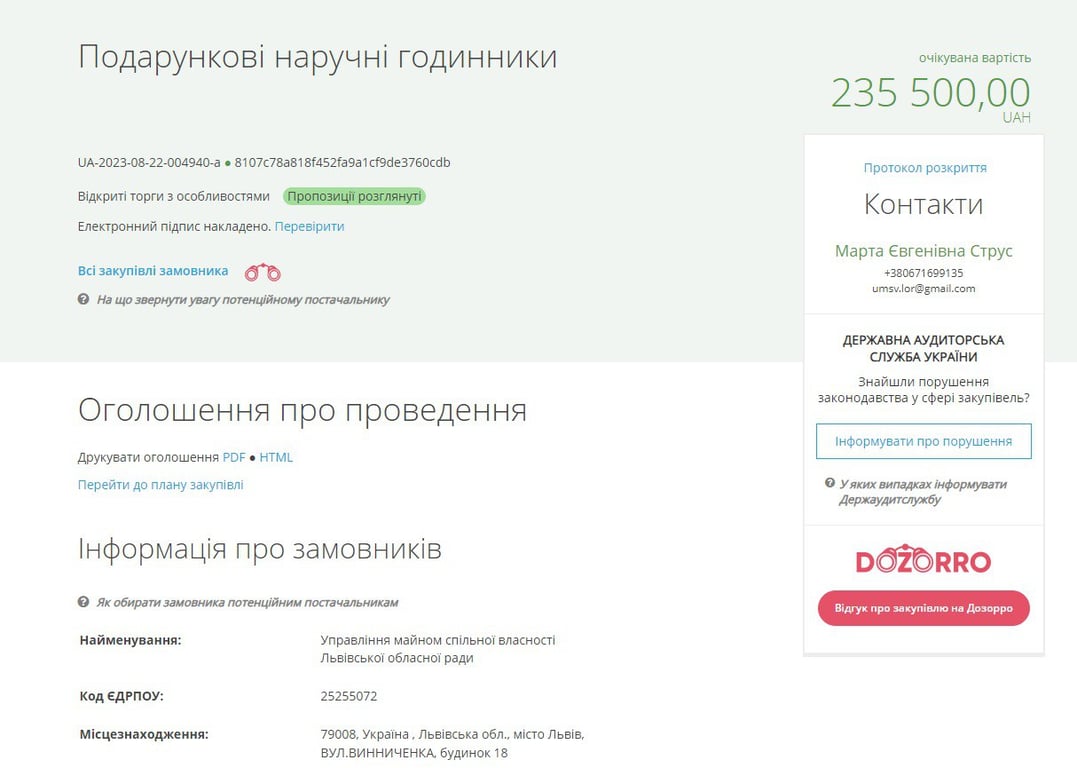Click the green "Пропозиції розглянуті" status badge

[x=353, y=196]
